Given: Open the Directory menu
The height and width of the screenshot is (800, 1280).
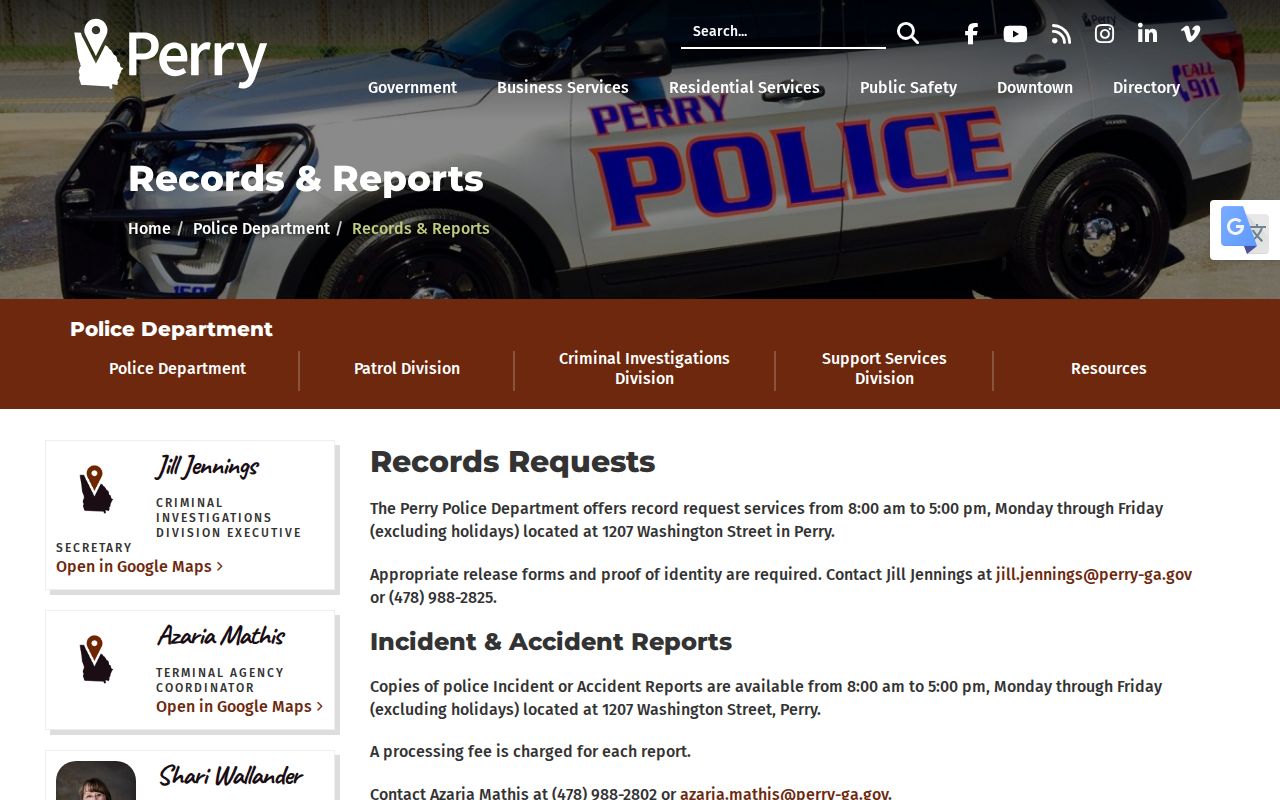Looking at the screenshot, I should pos(1146,87).
